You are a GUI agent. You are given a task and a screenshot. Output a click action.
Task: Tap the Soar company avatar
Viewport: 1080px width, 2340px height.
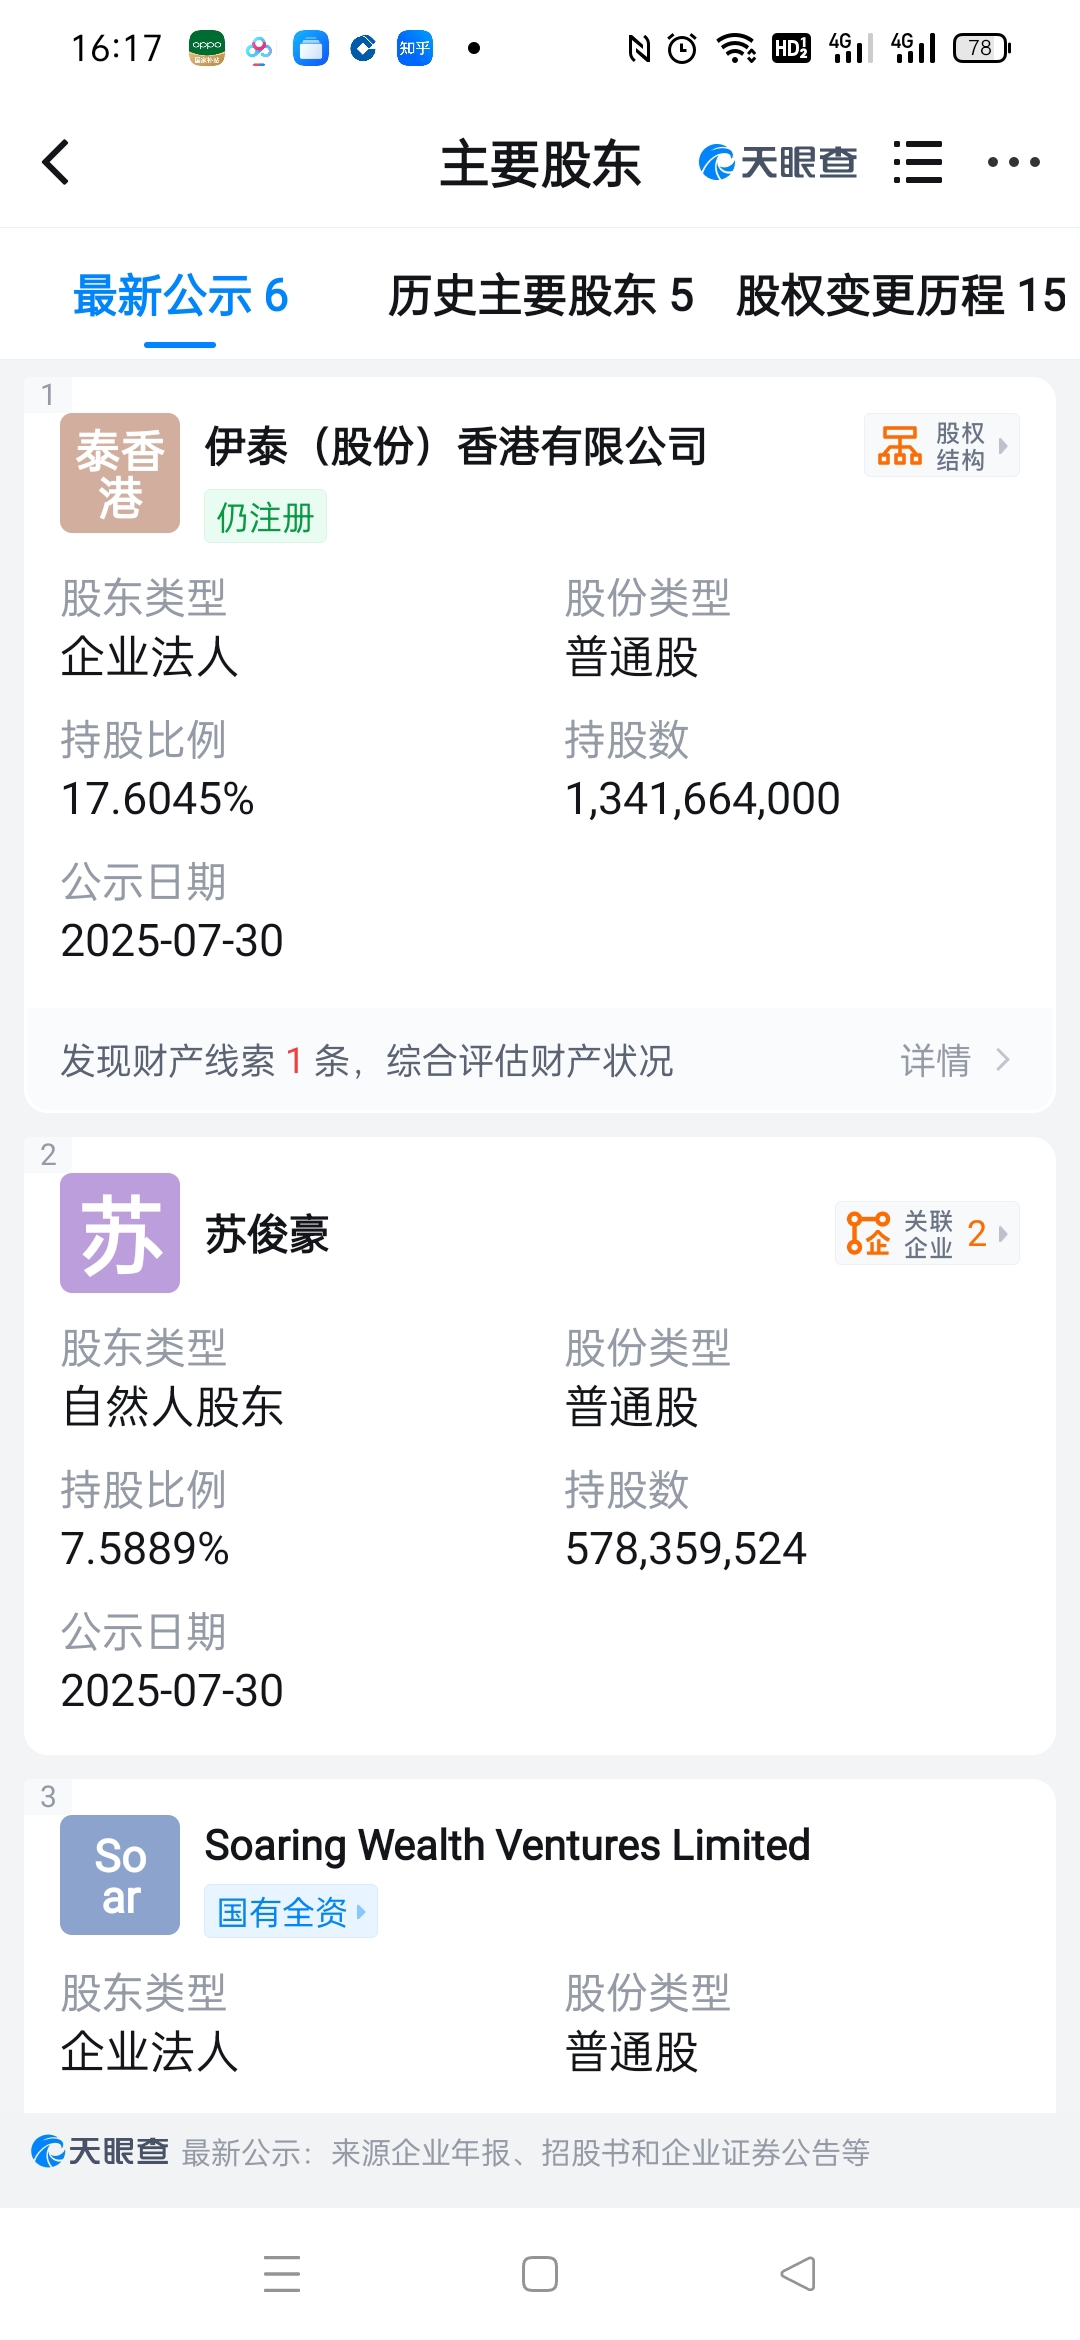point(120,1875)
